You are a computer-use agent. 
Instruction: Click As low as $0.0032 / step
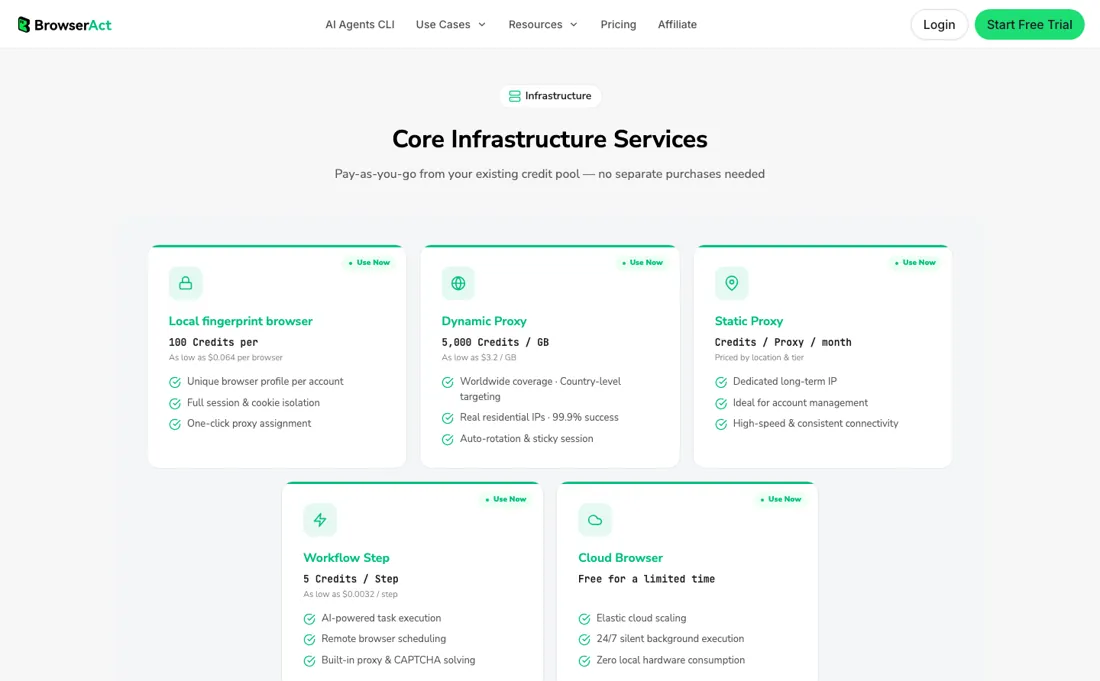coord(350,594)
